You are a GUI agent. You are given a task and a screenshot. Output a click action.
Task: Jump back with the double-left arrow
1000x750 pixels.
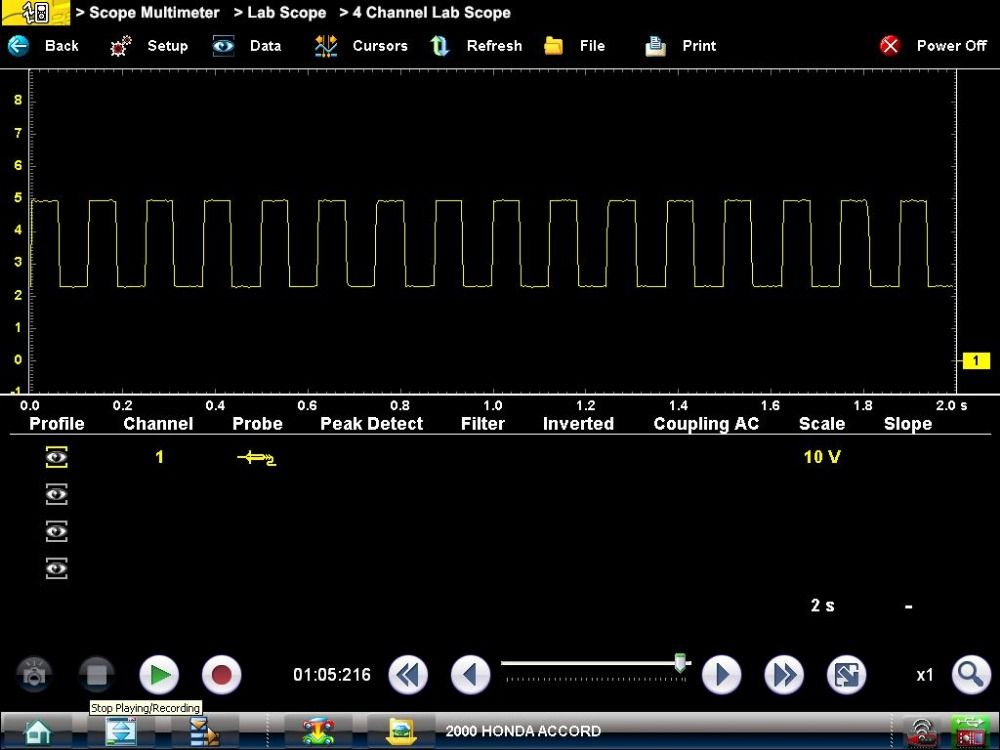[x=407, y=676]
